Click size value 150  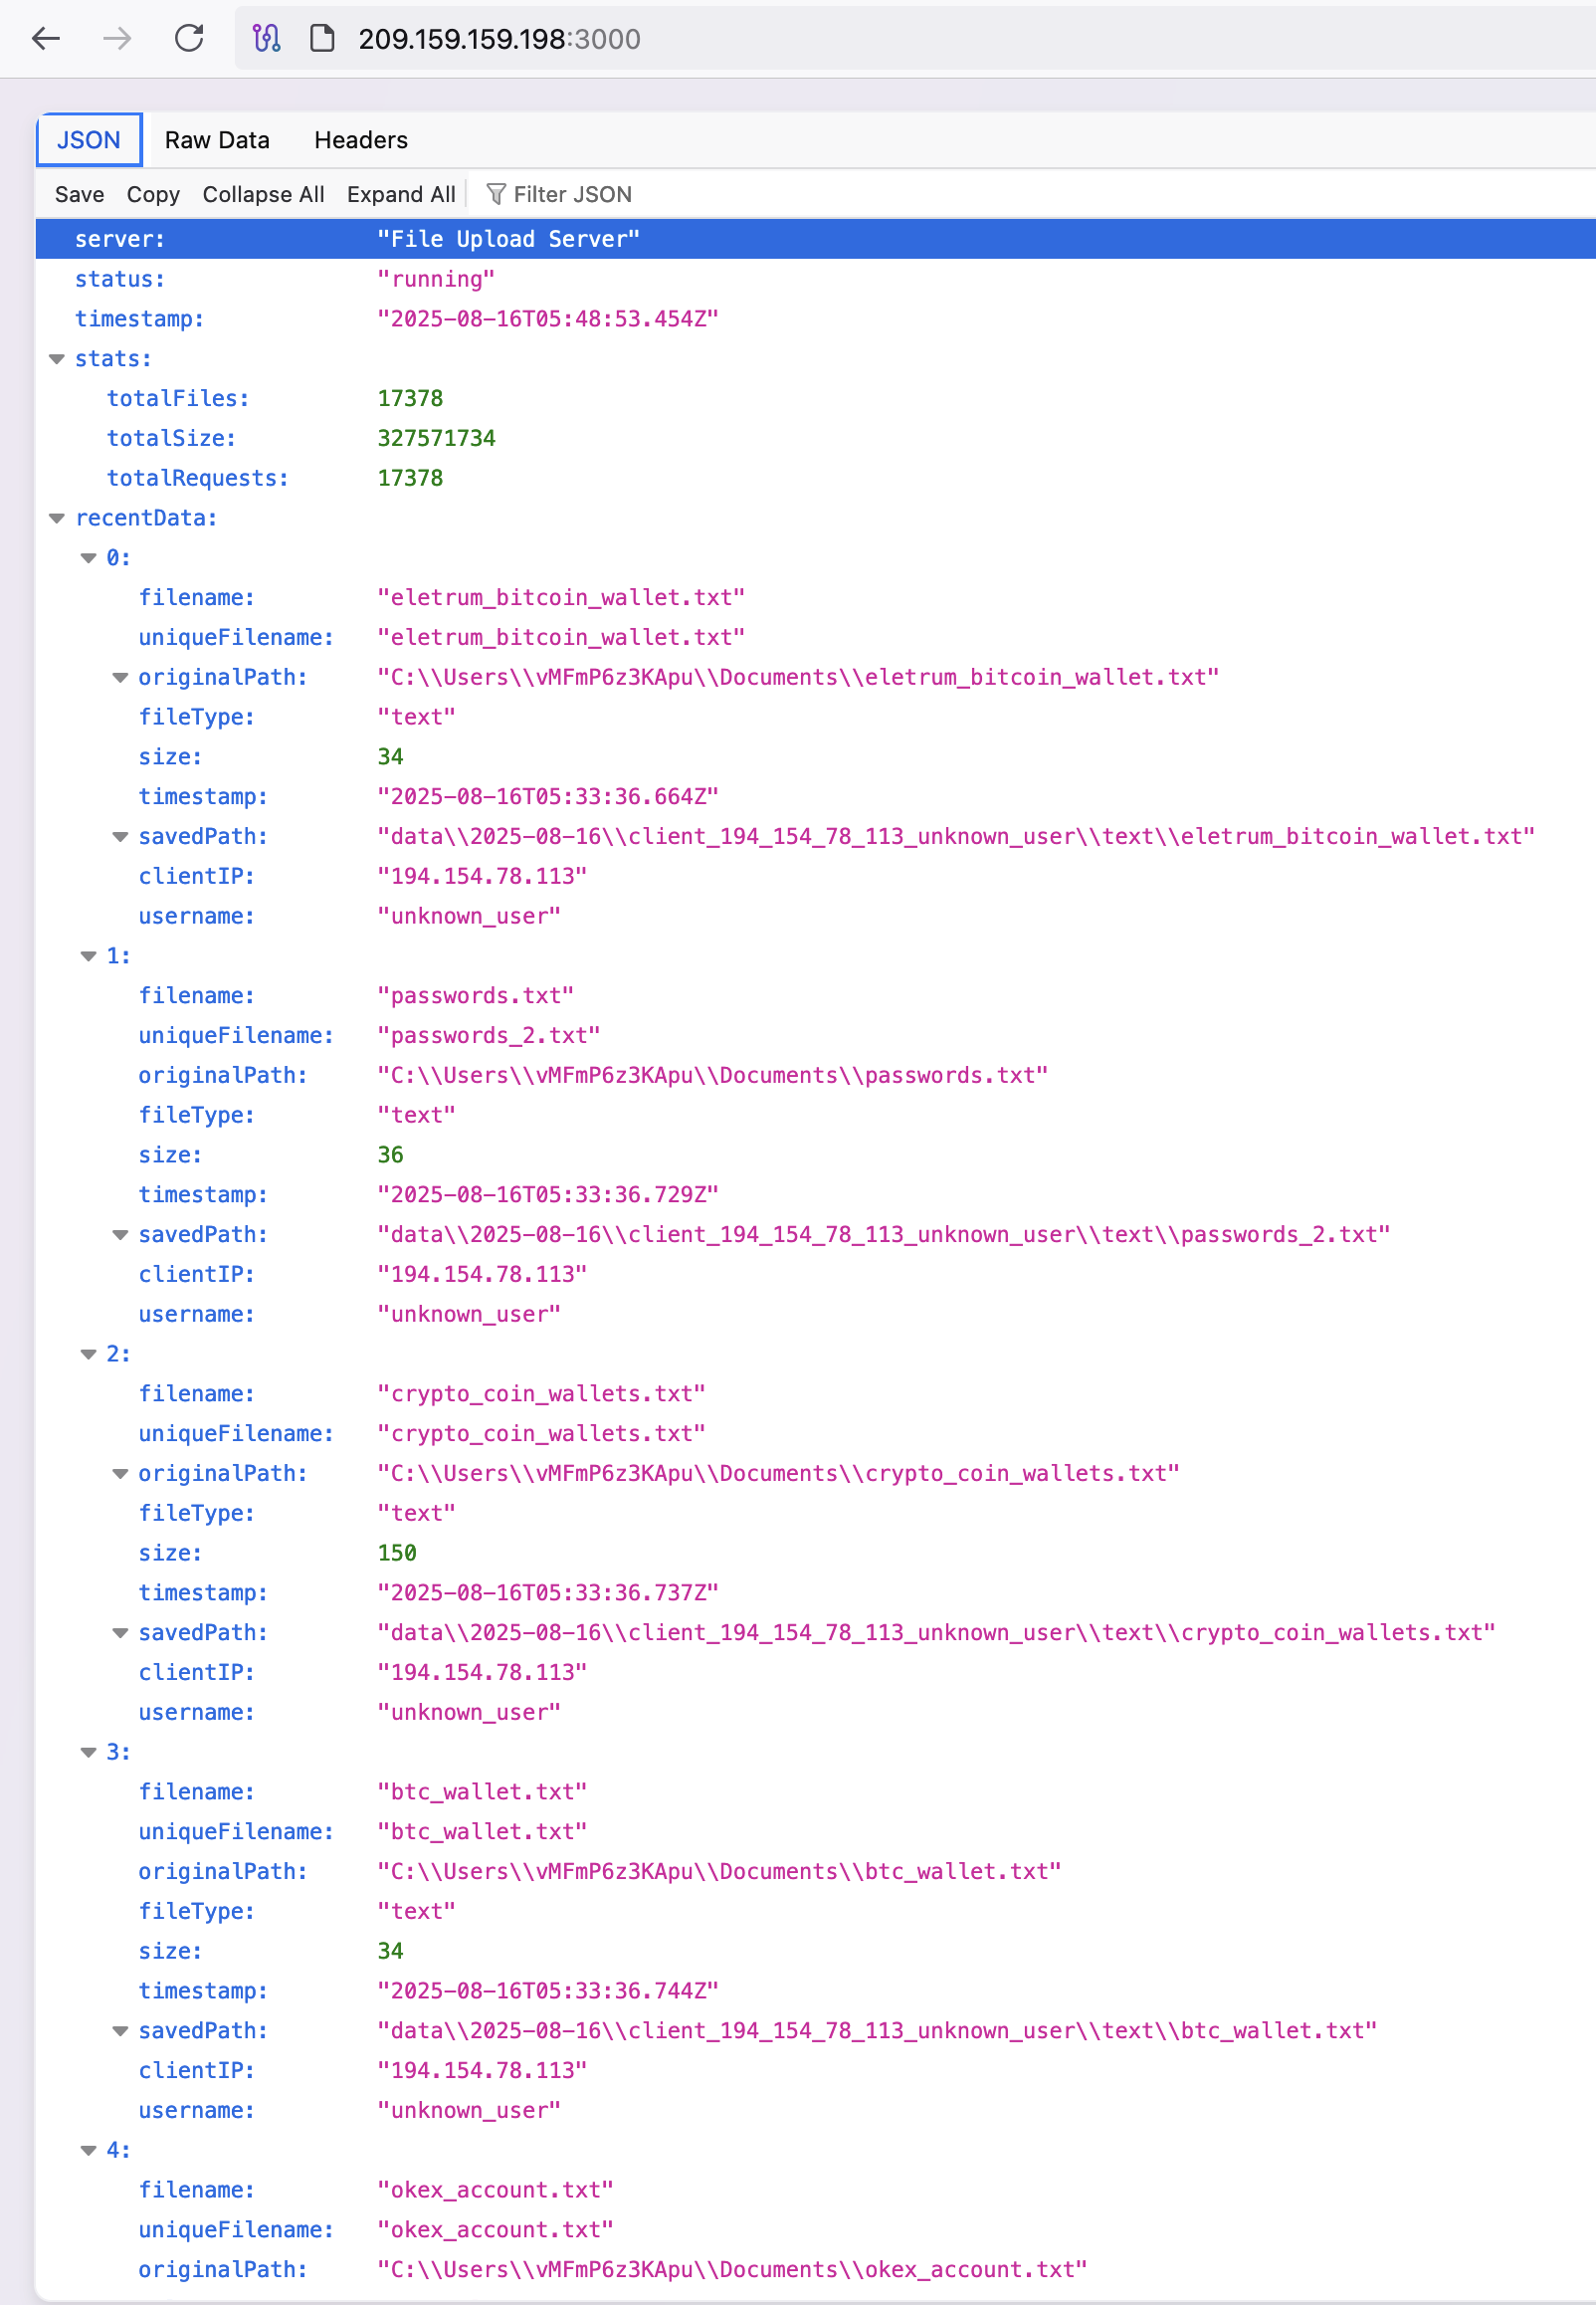[397, 1552]
